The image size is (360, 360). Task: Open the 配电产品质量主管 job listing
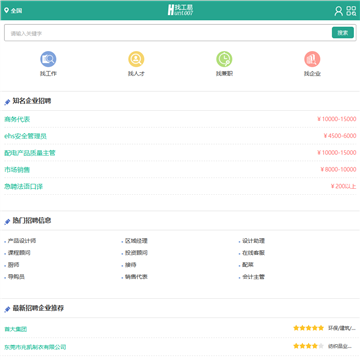(x=30, y=153)
